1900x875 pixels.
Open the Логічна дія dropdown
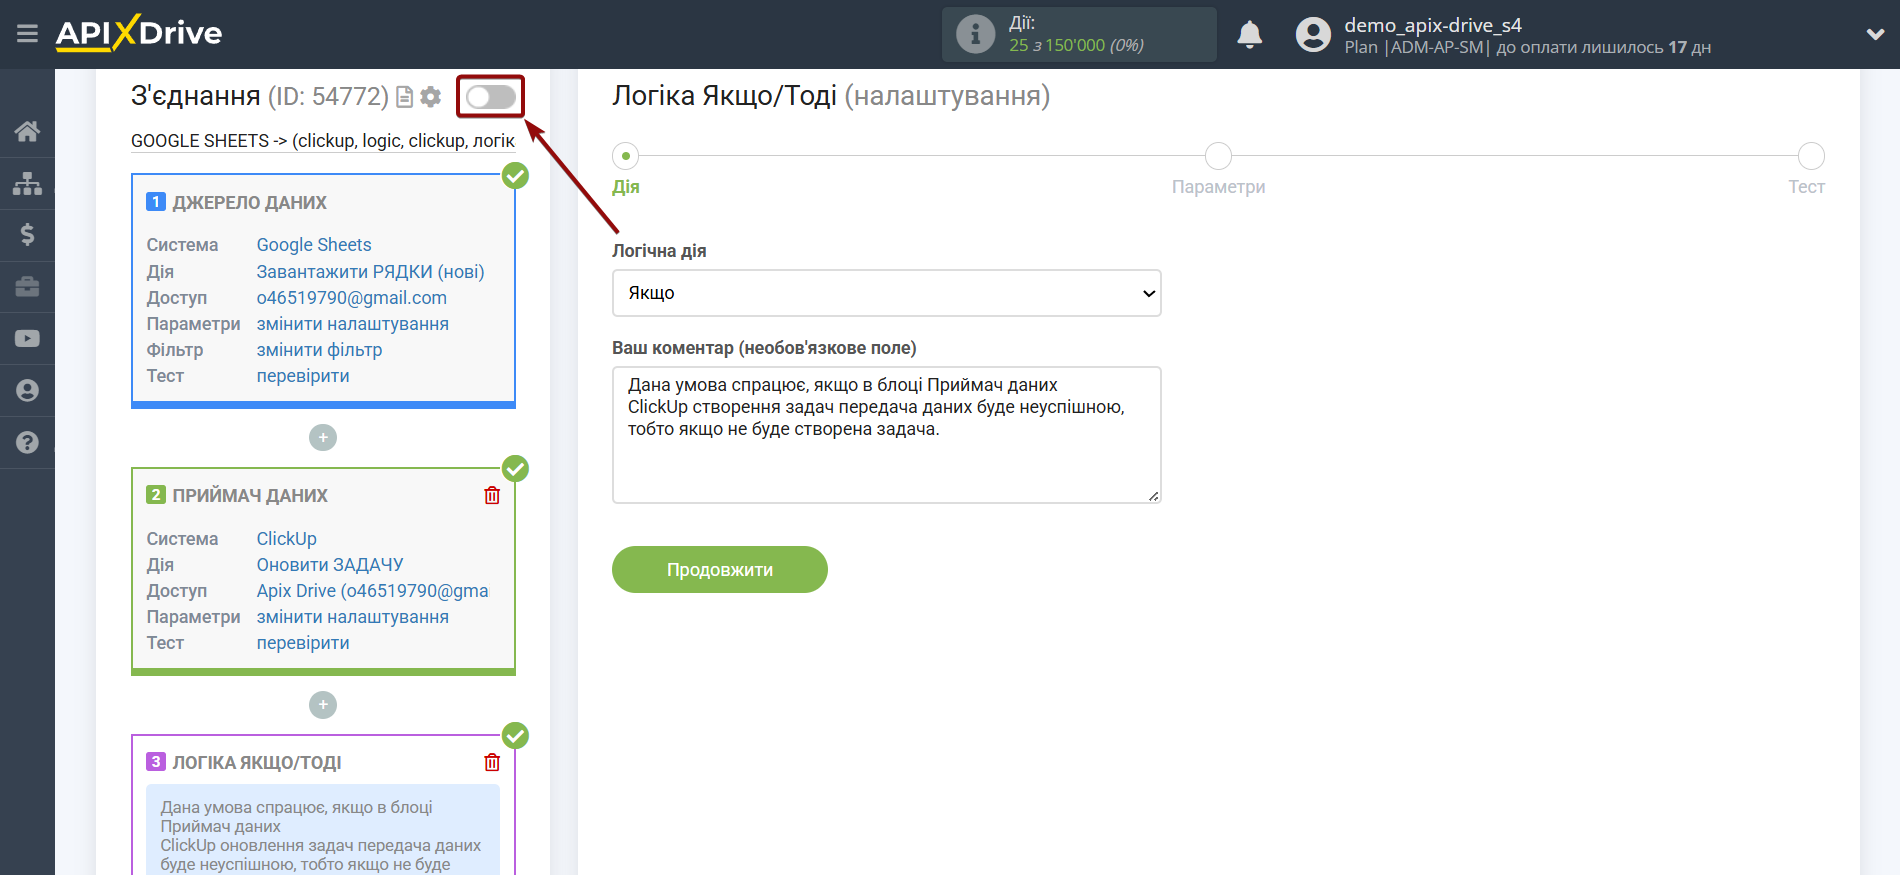click(886, 293)
